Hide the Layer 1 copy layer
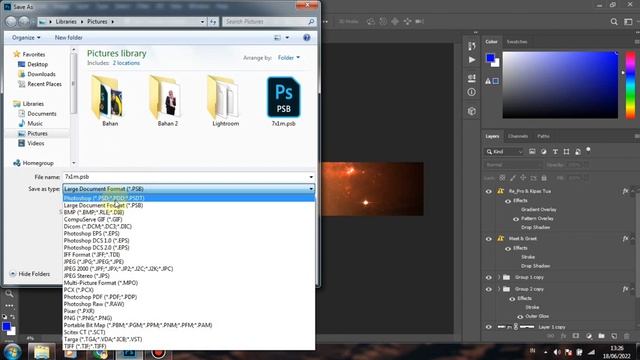The image size is (640, 360). click(x=488, y=327)
